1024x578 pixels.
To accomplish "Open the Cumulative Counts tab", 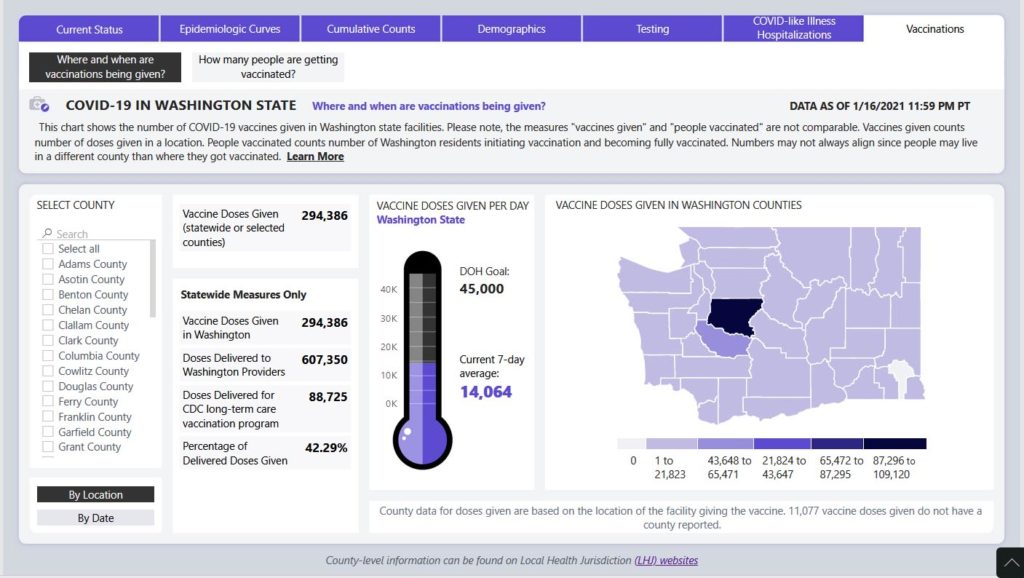I will [x=371, y=29].
